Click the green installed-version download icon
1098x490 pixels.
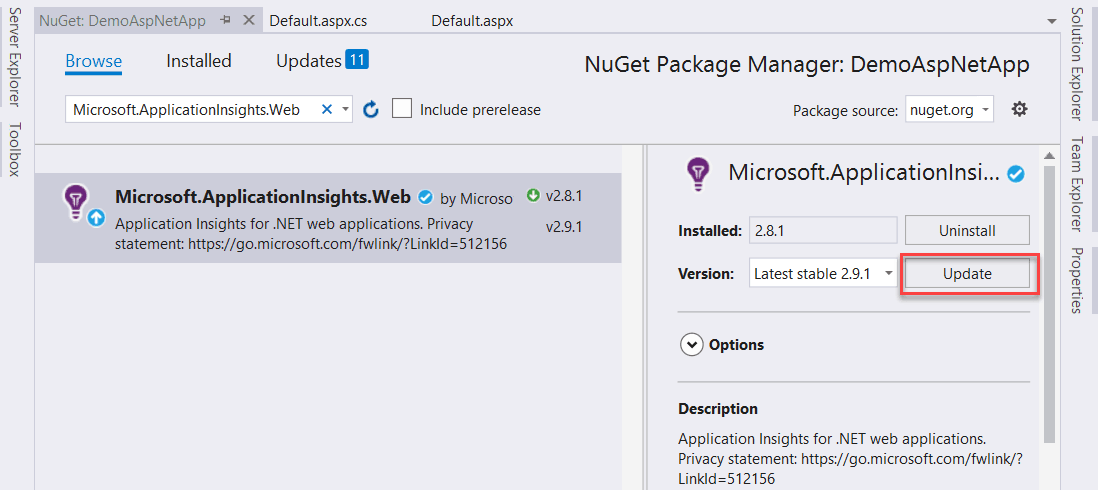534,196
